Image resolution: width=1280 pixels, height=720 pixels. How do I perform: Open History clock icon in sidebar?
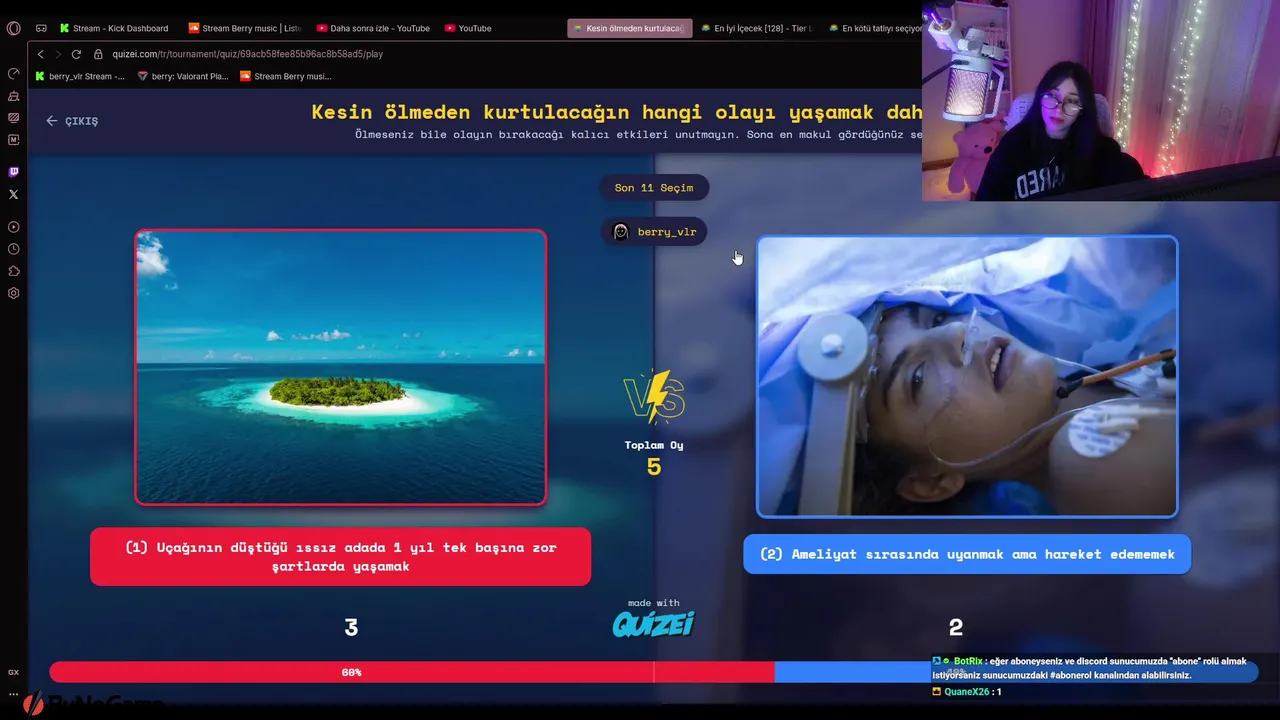tap(13, 249)
